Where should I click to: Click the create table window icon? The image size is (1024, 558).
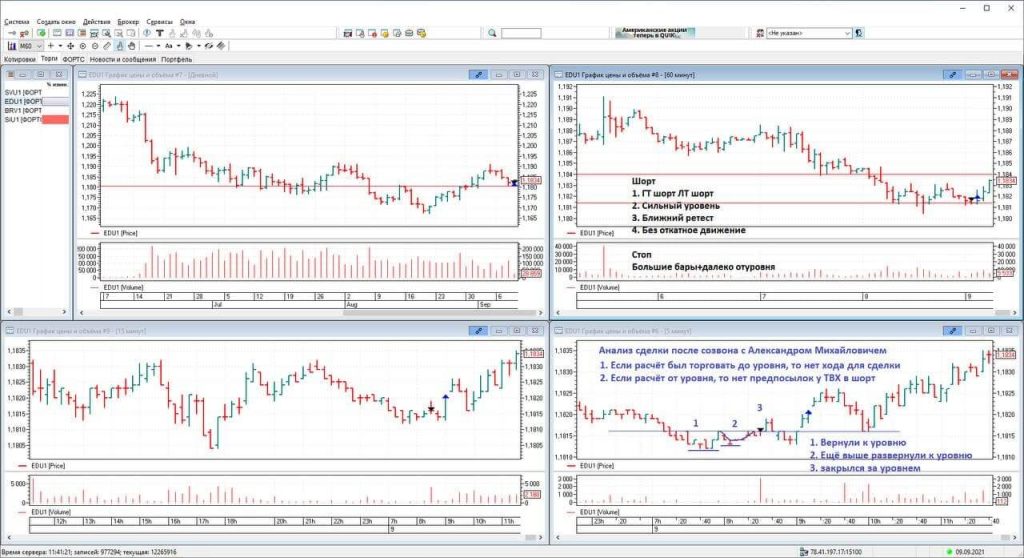coord(57,33)
